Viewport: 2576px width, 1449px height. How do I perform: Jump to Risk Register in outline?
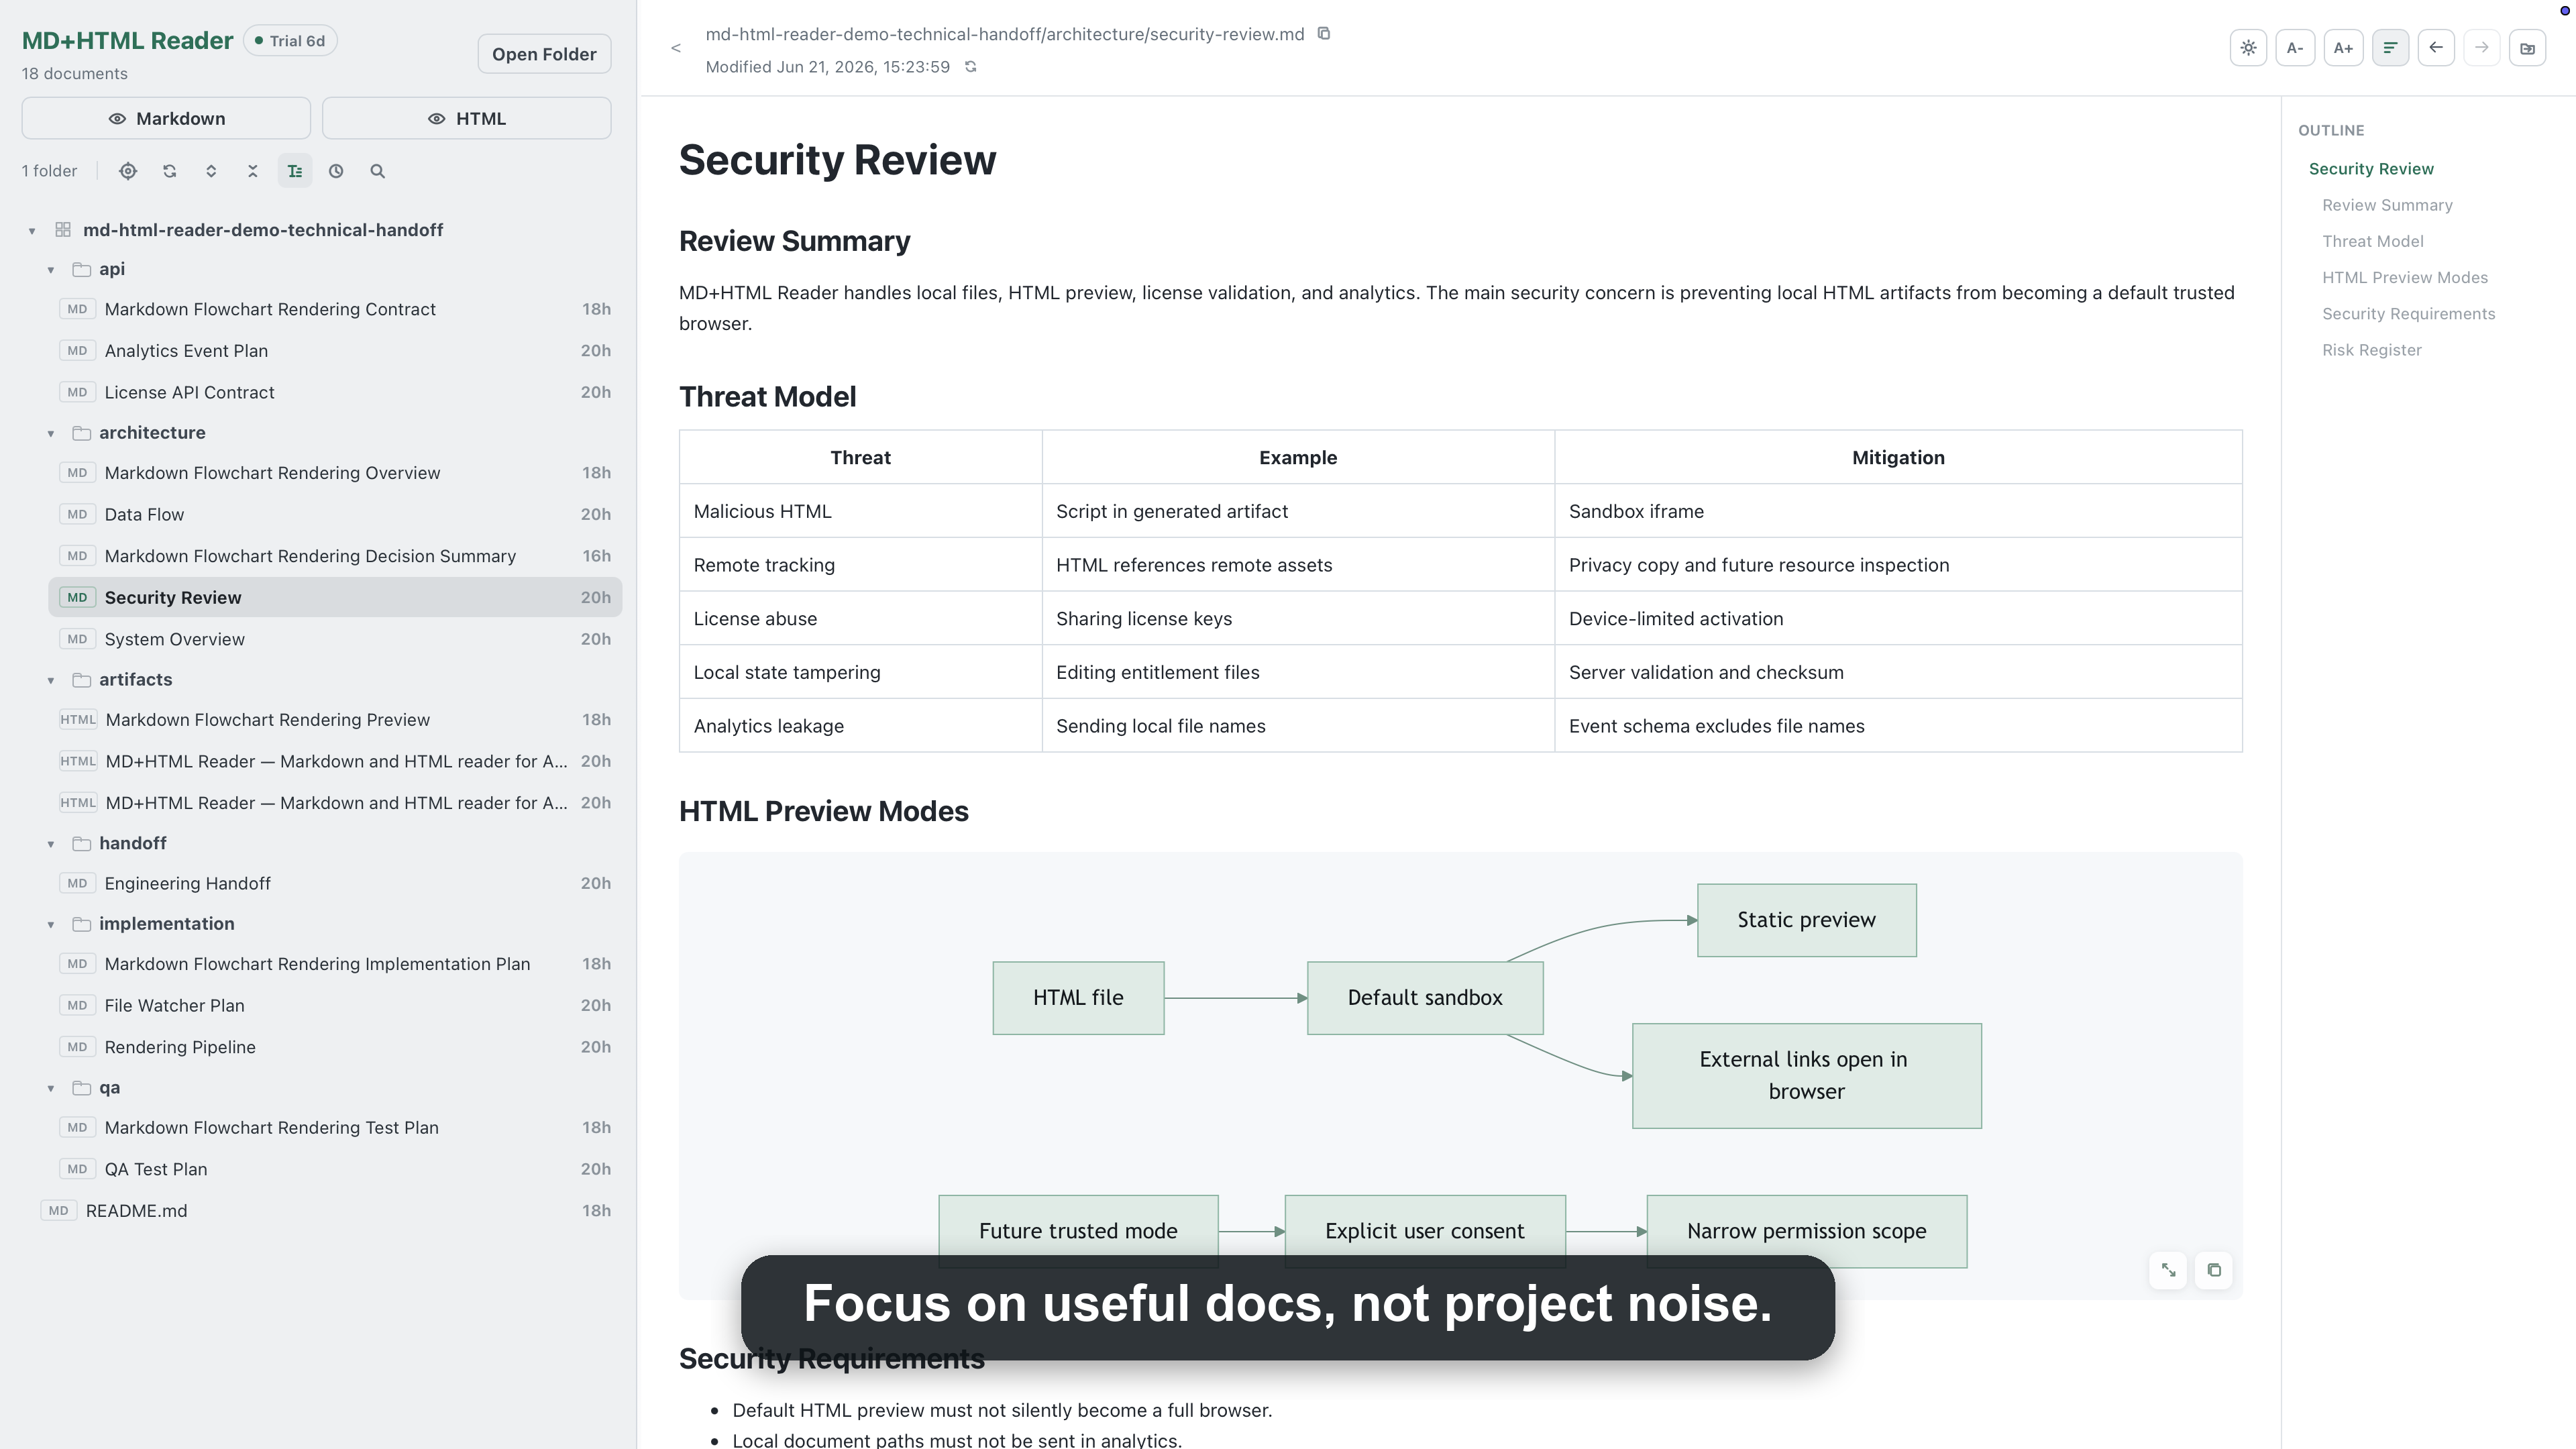pos(2371,350)
